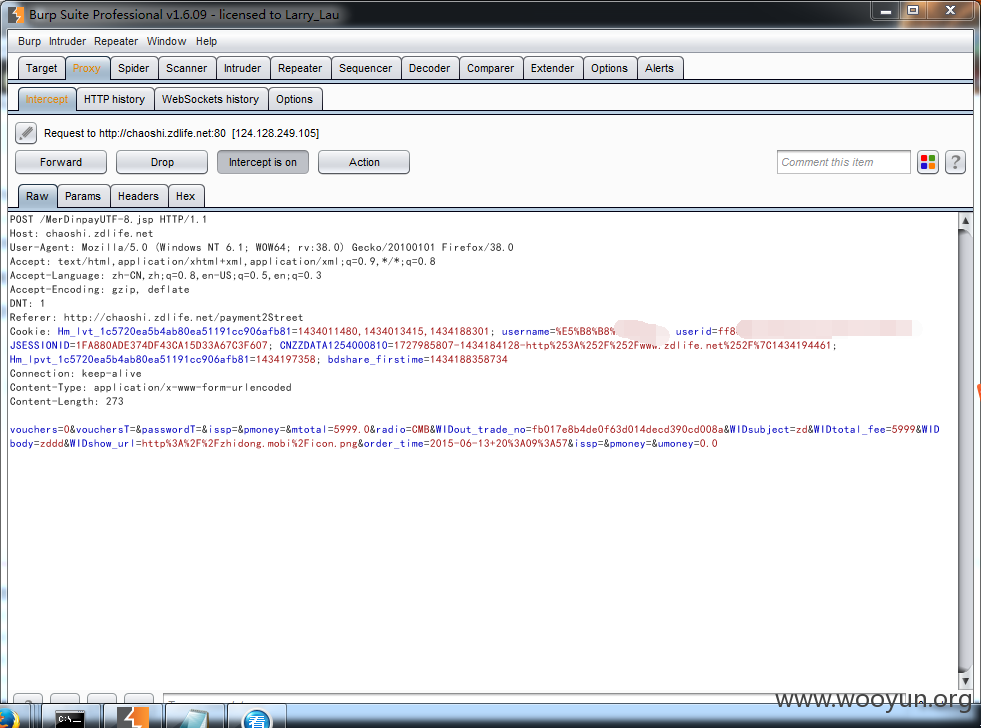Image resolution: width=981 pixels, height=728 pixels.
Task: Select the Raw view tab
Action: click(37, 196)
